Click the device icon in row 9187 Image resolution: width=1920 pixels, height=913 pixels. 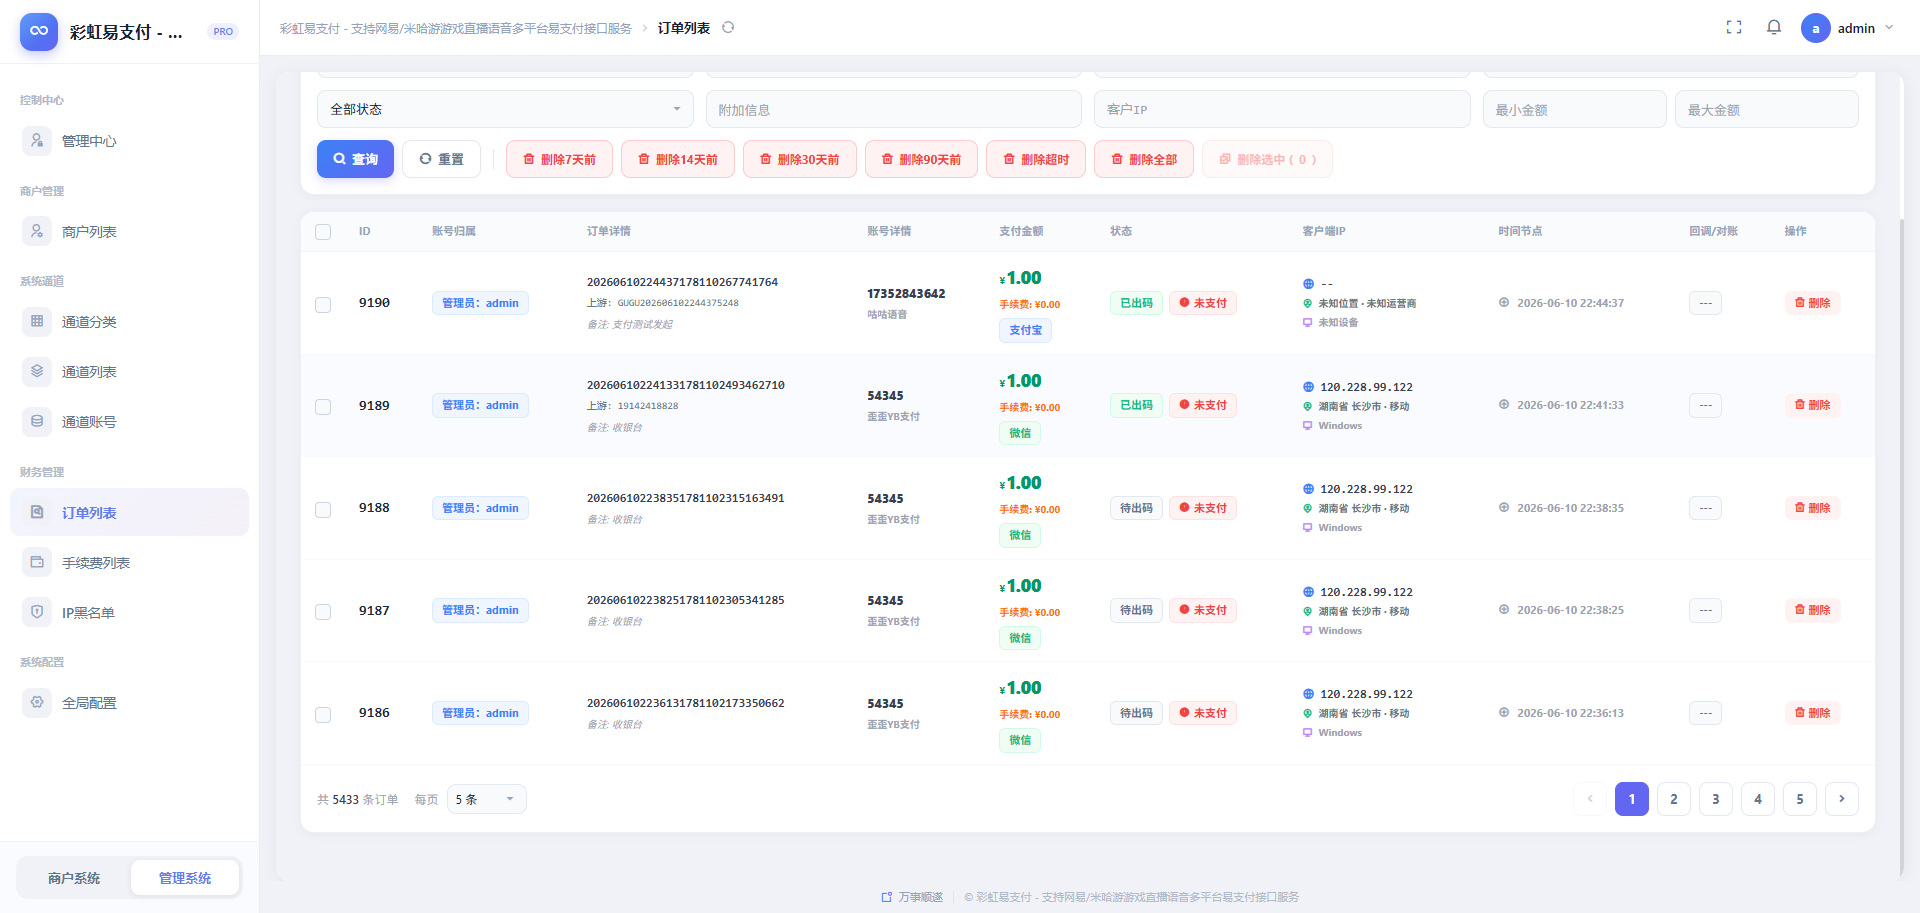pos(1307,630)
